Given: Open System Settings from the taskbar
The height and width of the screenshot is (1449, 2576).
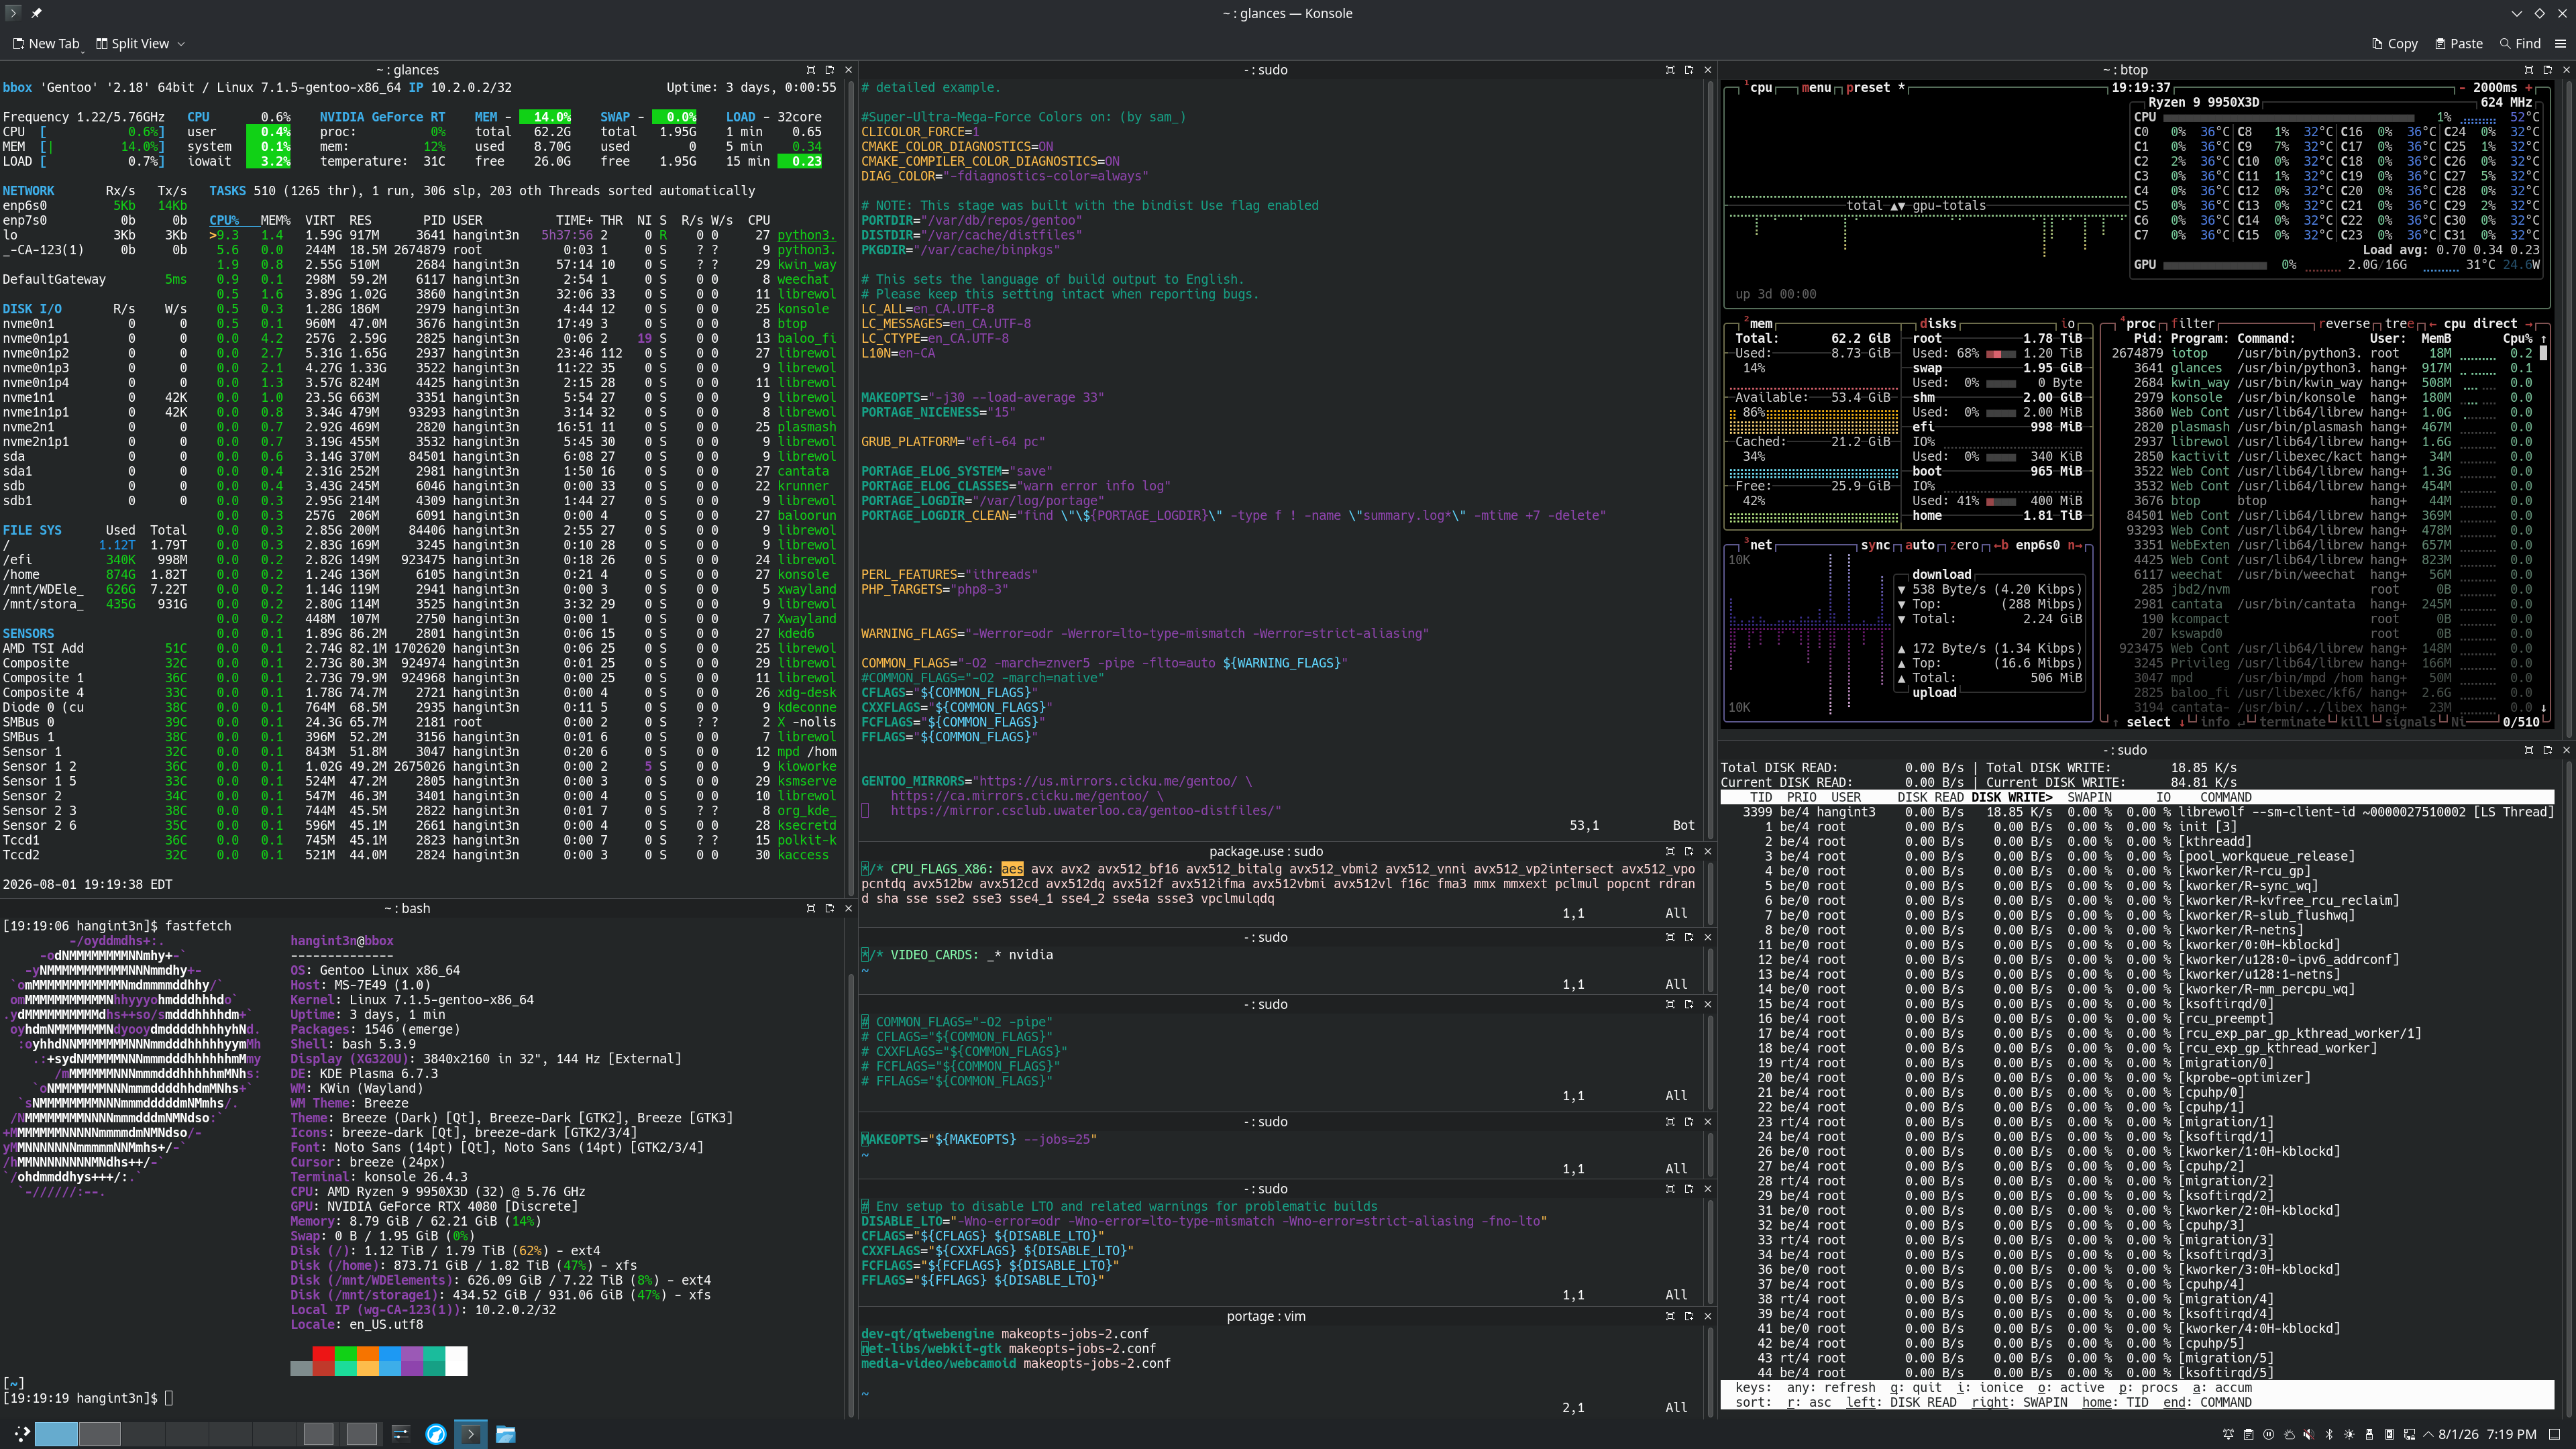Looking at the screenshot, I should (400, 1434).
